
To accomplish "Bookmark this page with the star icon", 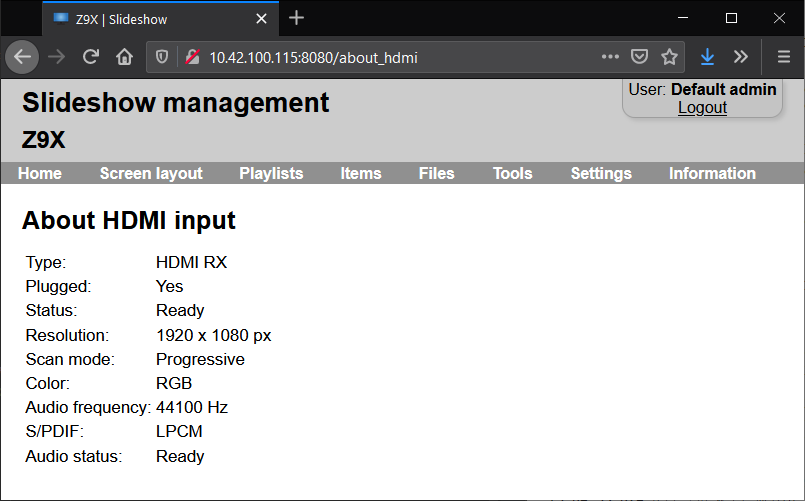I will (x=669, y=56).
